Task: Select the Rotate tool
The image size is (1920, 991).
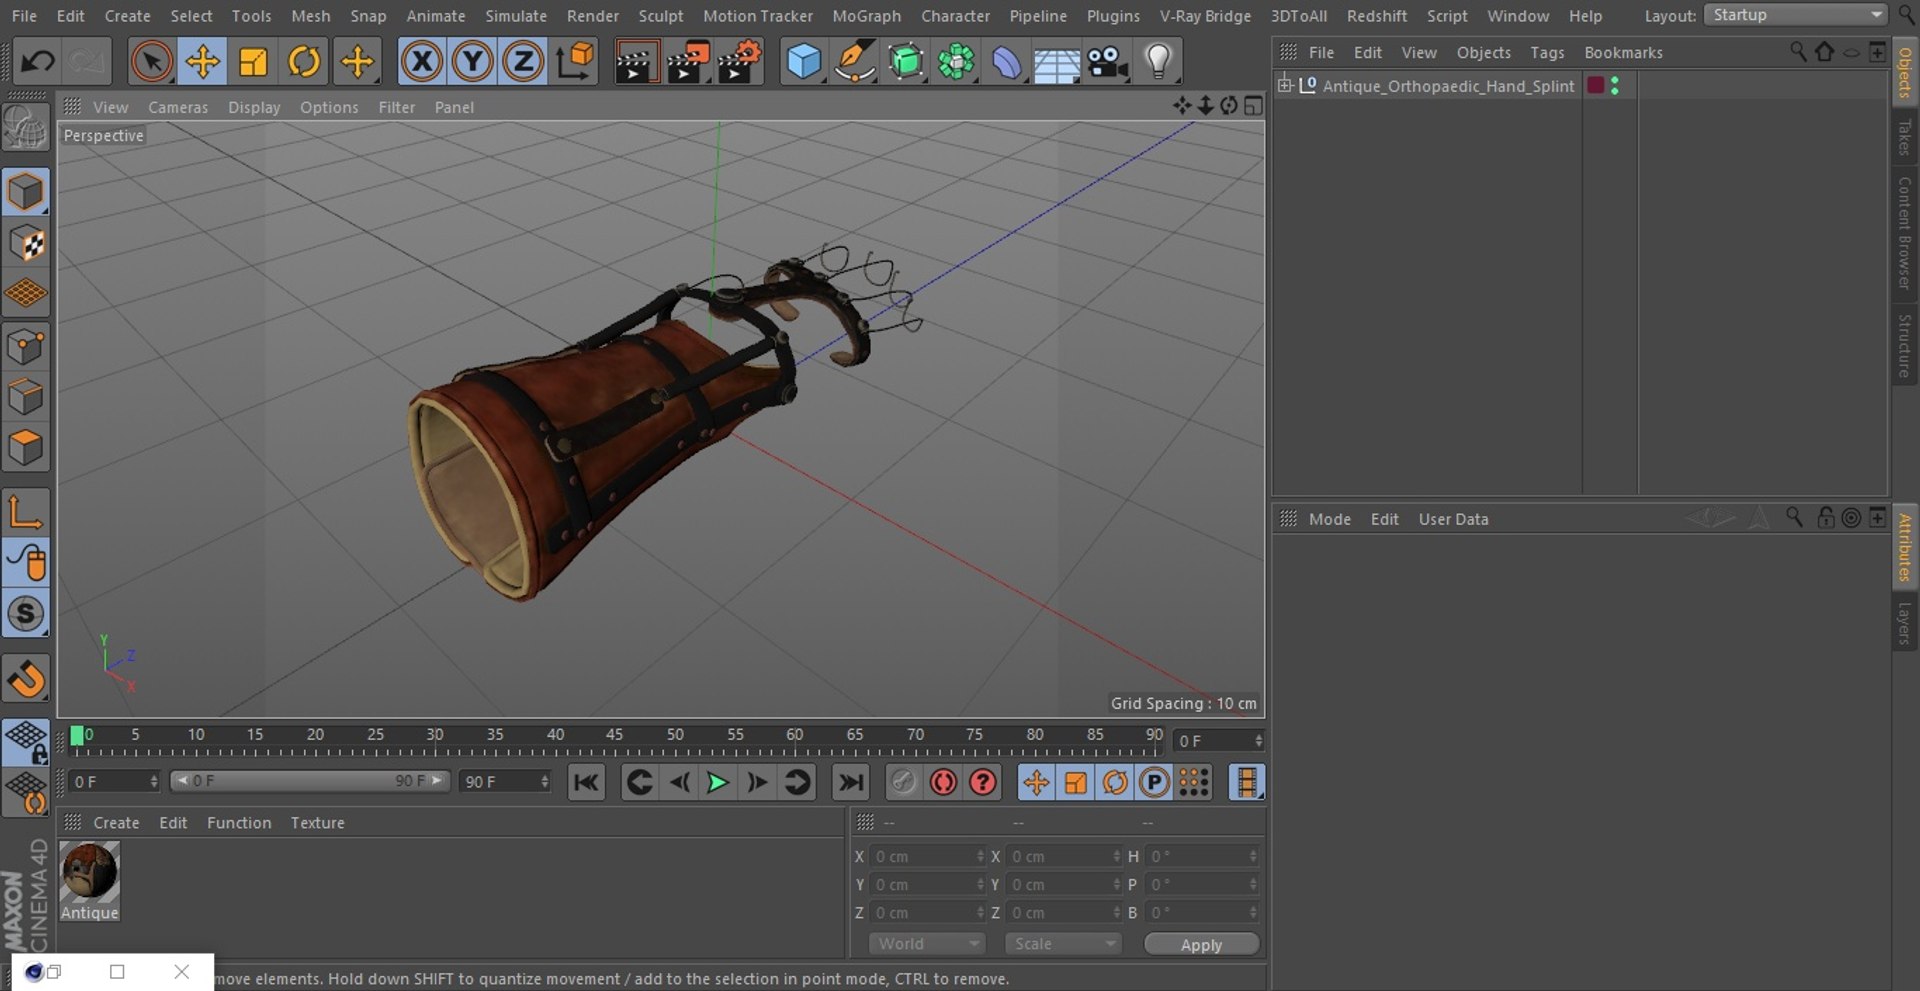Action: click(x=304, y=62)
